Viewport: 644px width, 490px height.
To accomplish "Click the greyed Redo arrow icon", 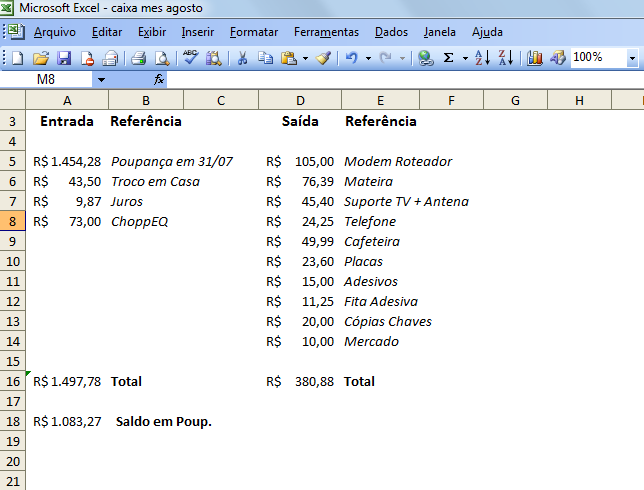I will coord(385,58).
